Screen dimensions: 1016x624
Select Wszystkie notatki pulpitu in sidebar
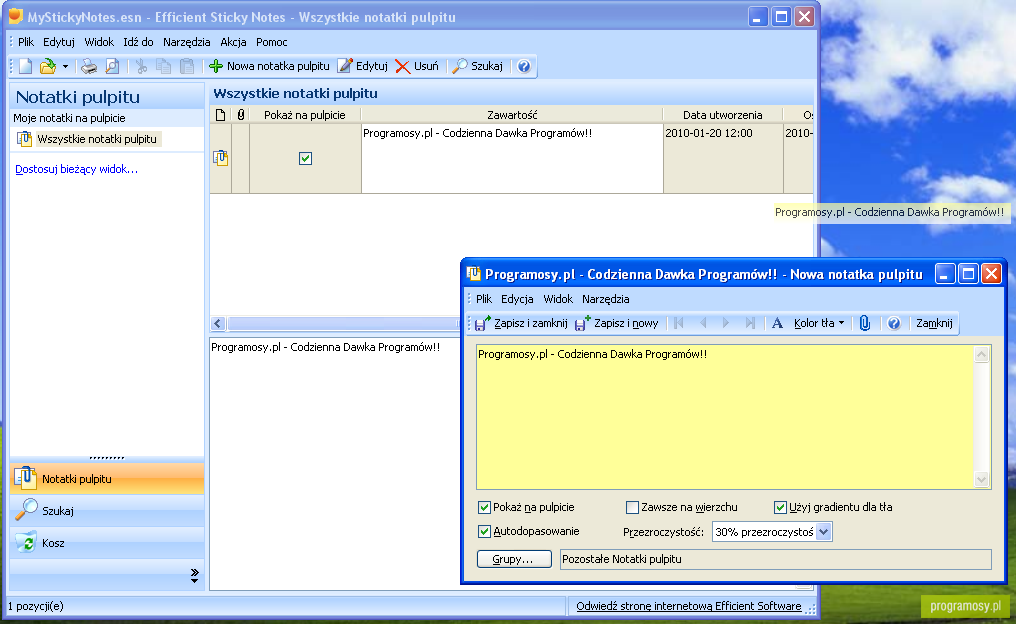click(97, 139)
